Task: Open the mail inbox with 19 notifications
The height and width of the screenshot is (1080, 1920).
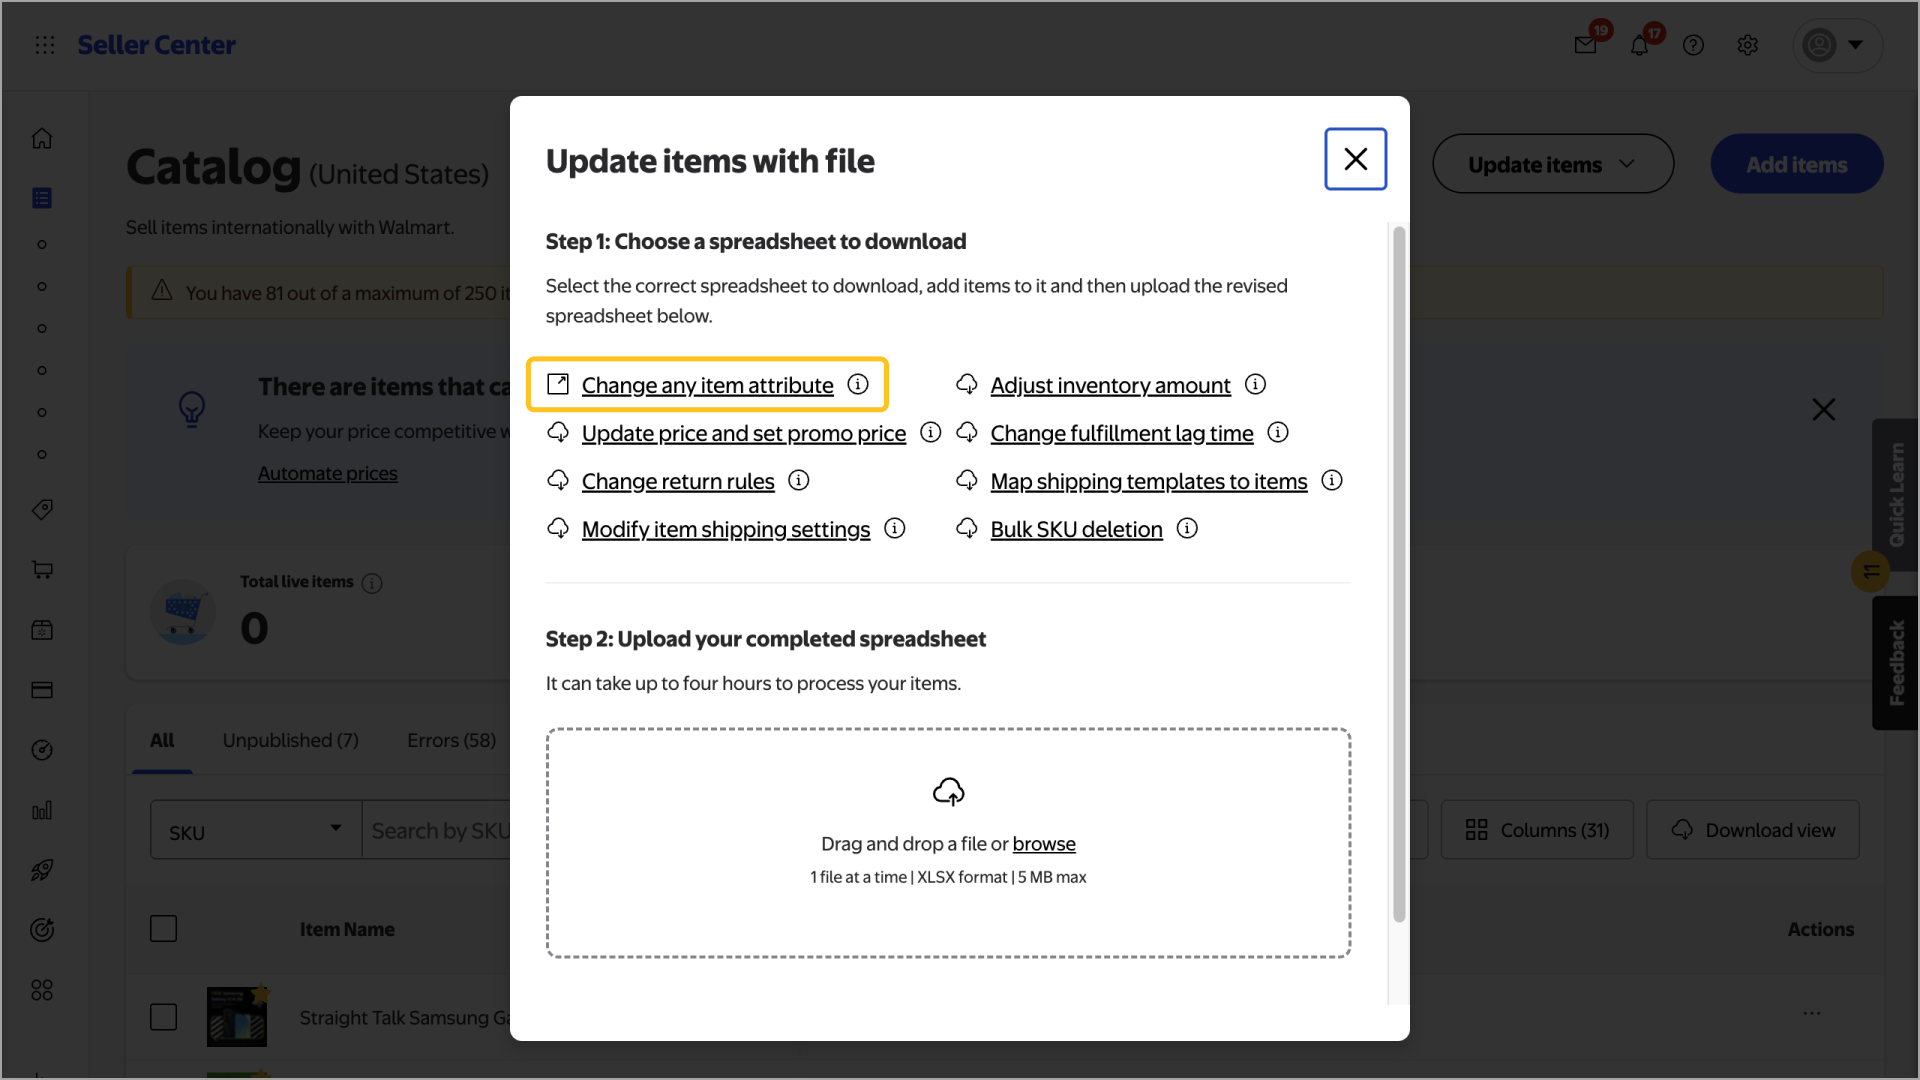Action: coord(1585,45)
